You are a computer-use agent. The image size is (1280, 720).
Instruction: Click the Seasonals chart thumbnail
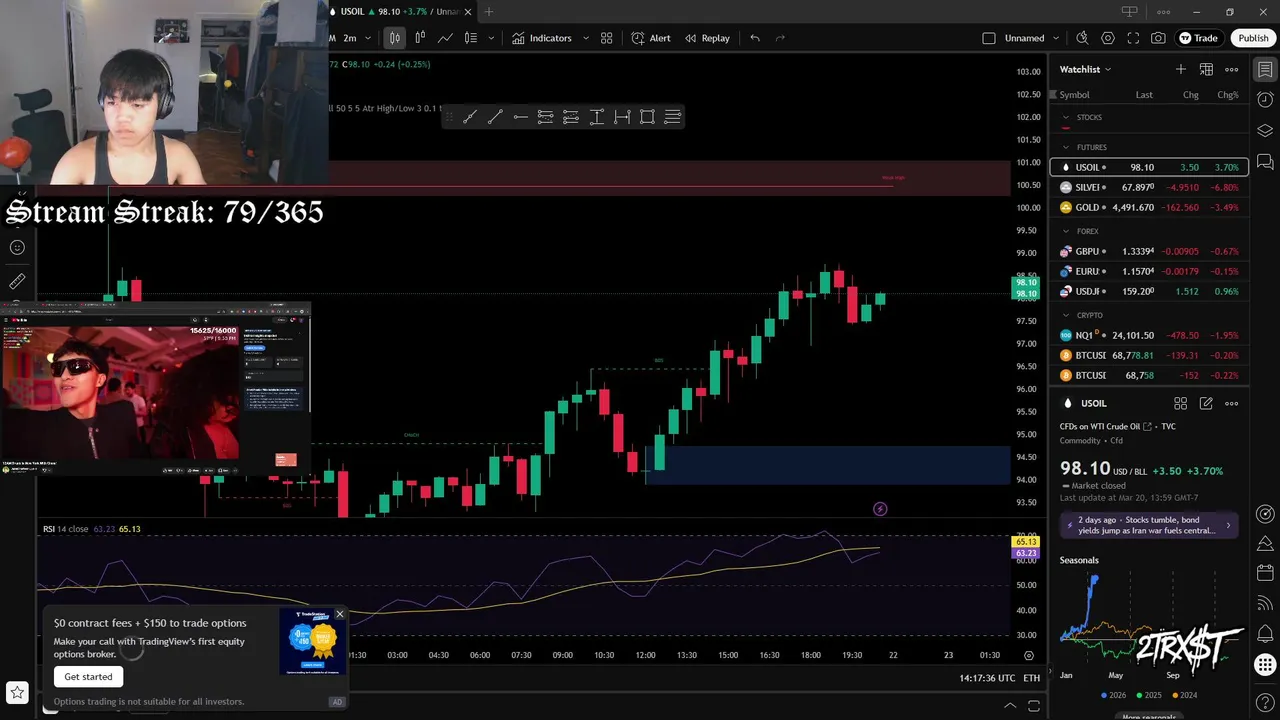tap(1149, 620)
